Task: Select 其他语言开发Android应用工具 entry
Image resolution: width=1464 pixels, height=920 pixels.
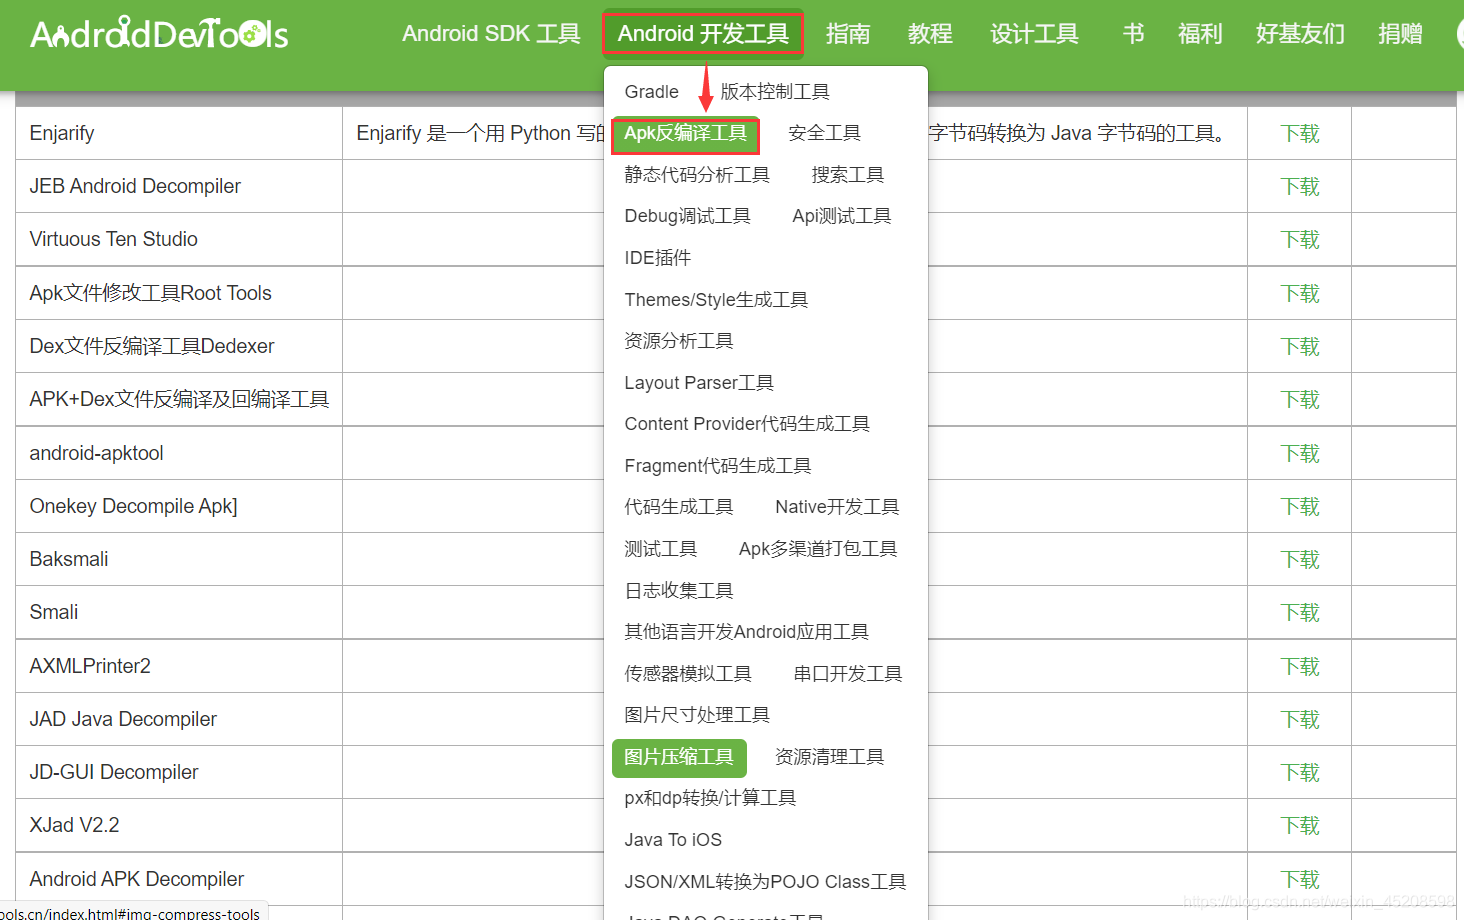Action: tap(747, 632)
